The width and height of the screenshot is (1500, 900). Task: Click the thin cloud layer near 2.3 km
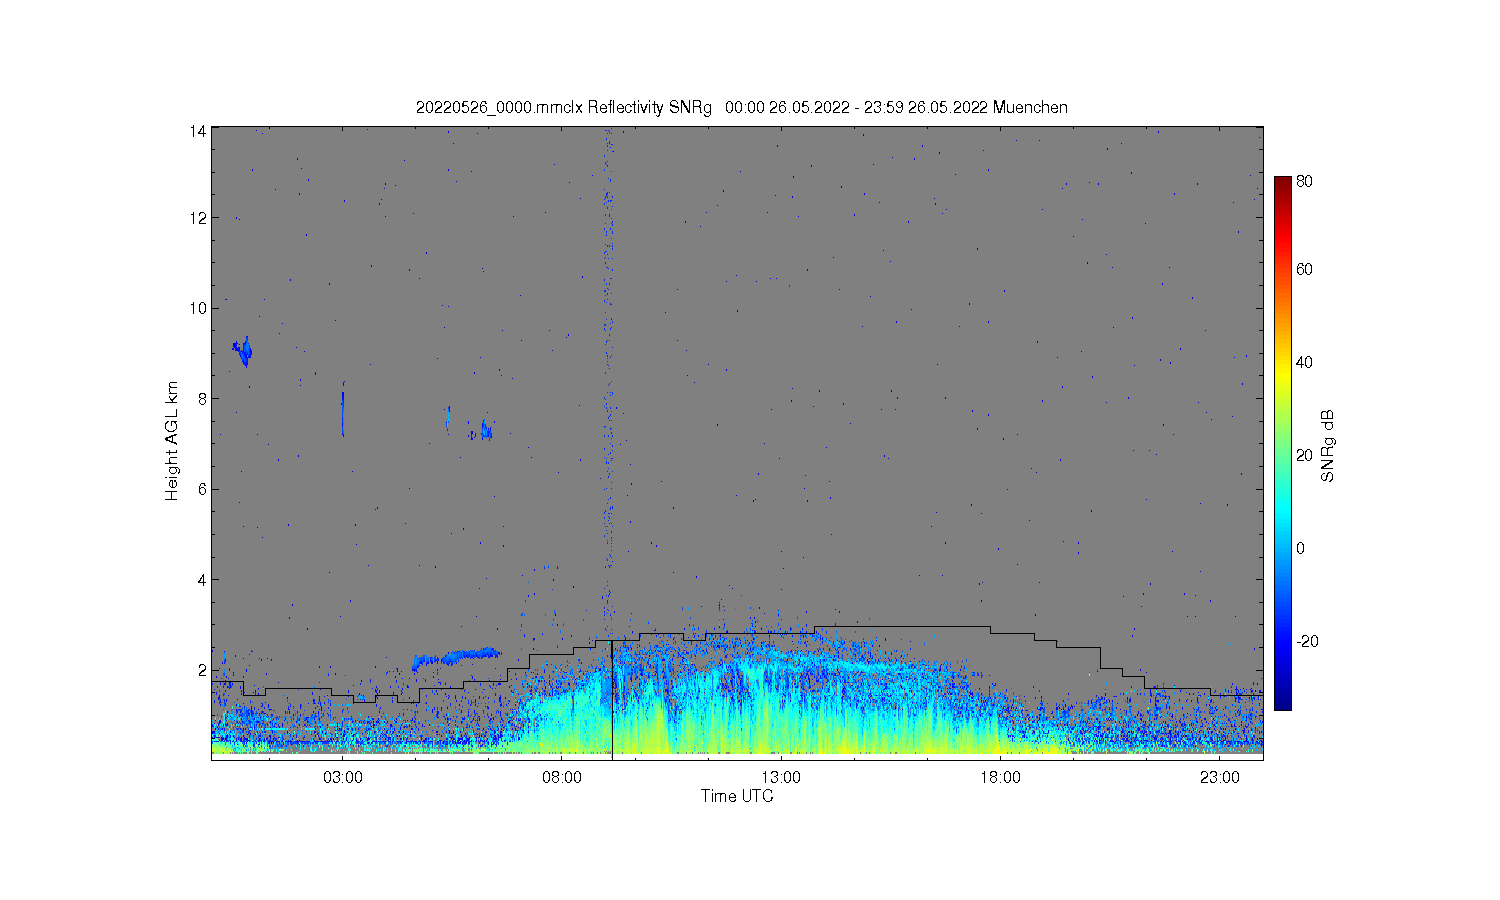[x=455, y=658]
